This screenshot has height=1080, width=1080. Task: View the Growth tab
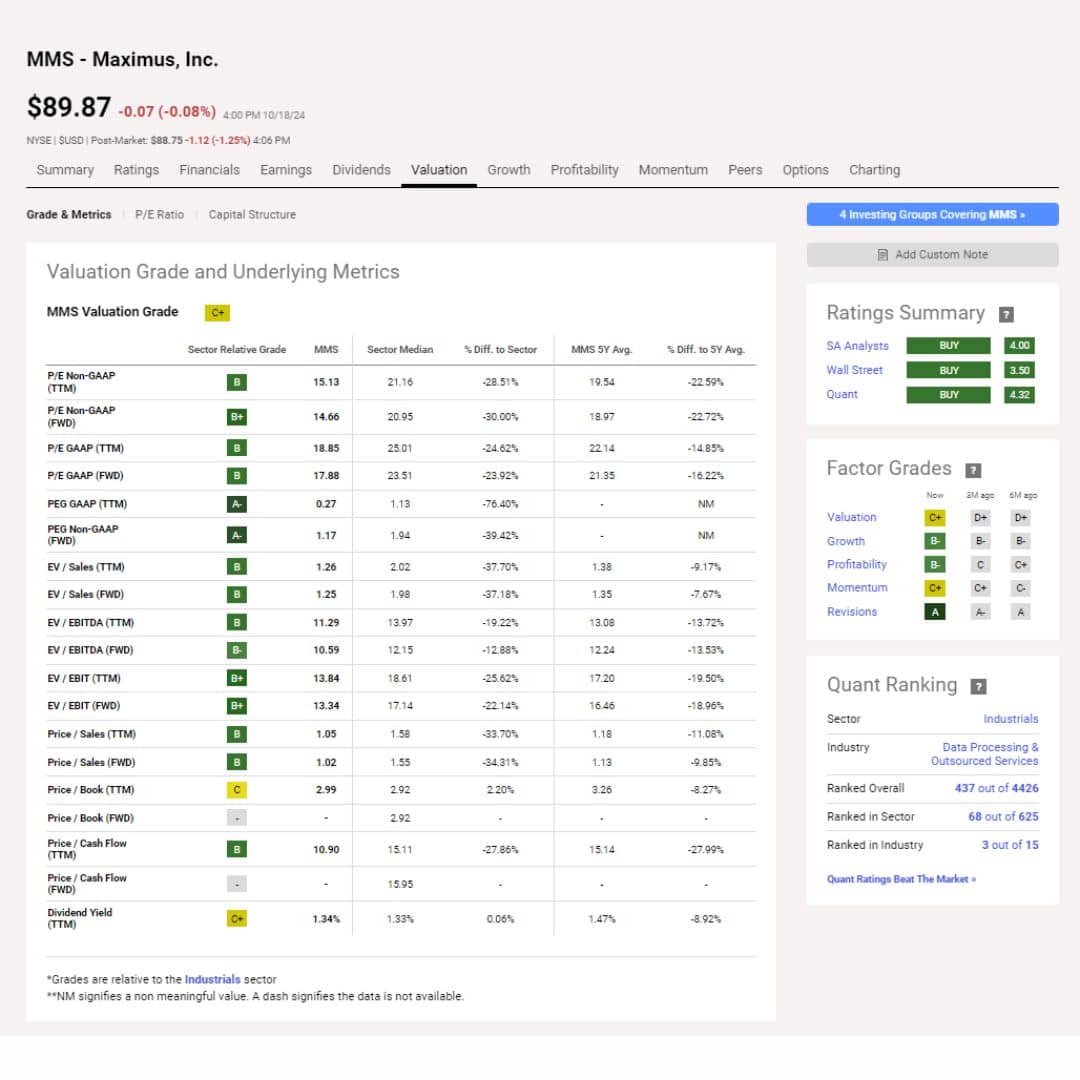click(509, 170)
